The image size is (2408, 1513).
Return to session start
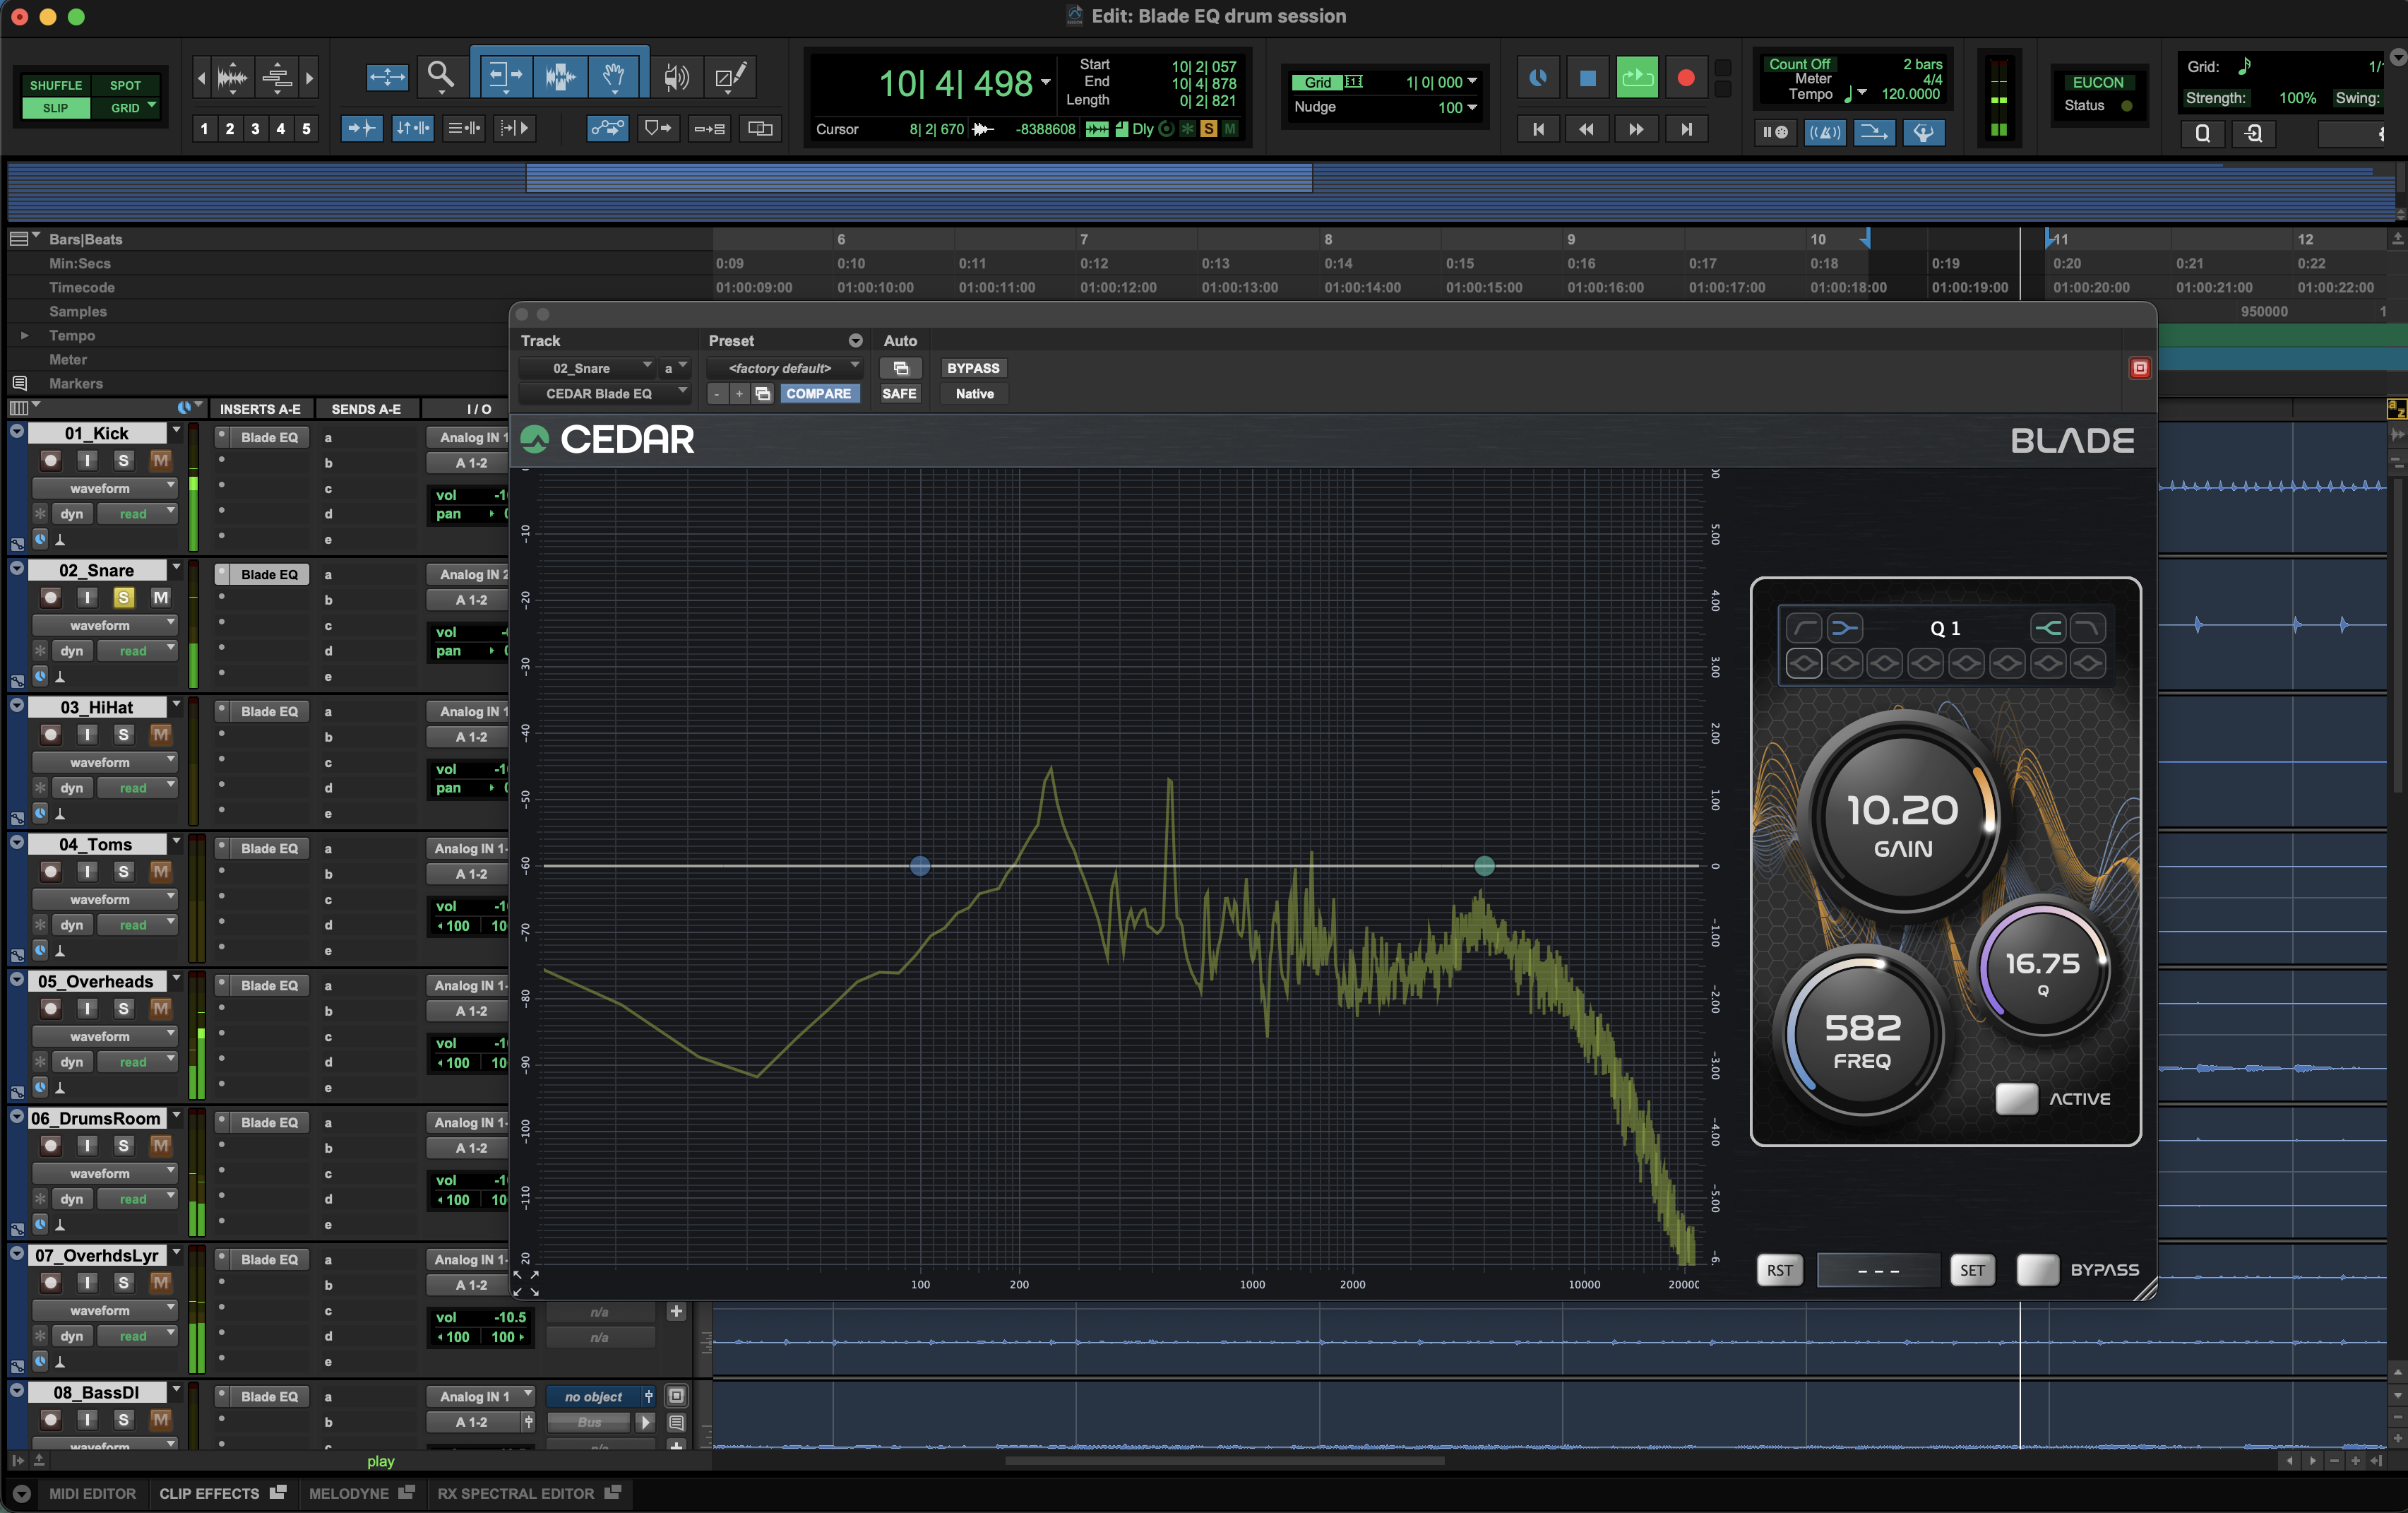1538,129
